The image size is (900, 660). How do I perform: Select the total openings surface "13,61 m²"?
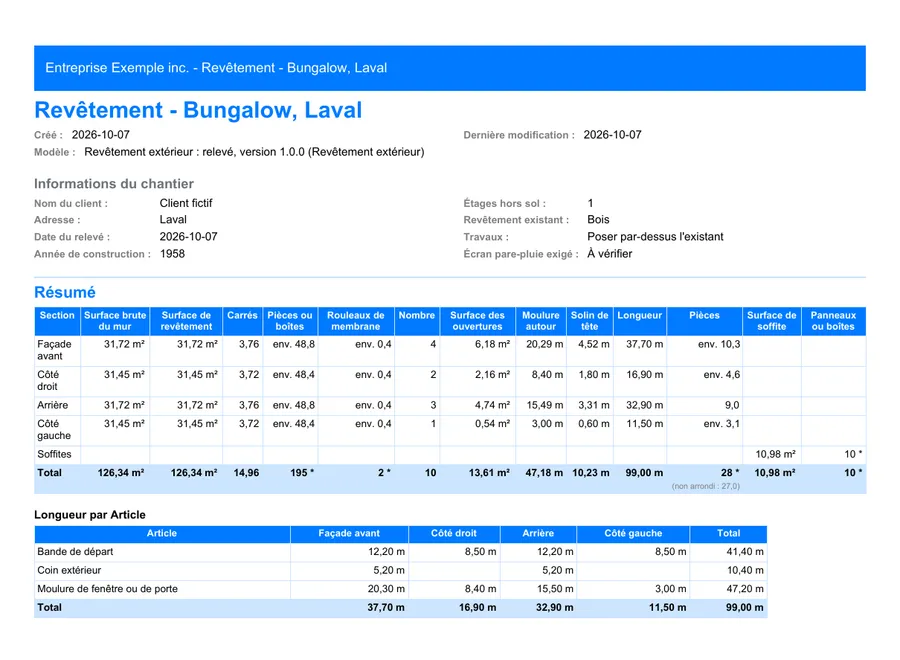click(x=489, y=473)
